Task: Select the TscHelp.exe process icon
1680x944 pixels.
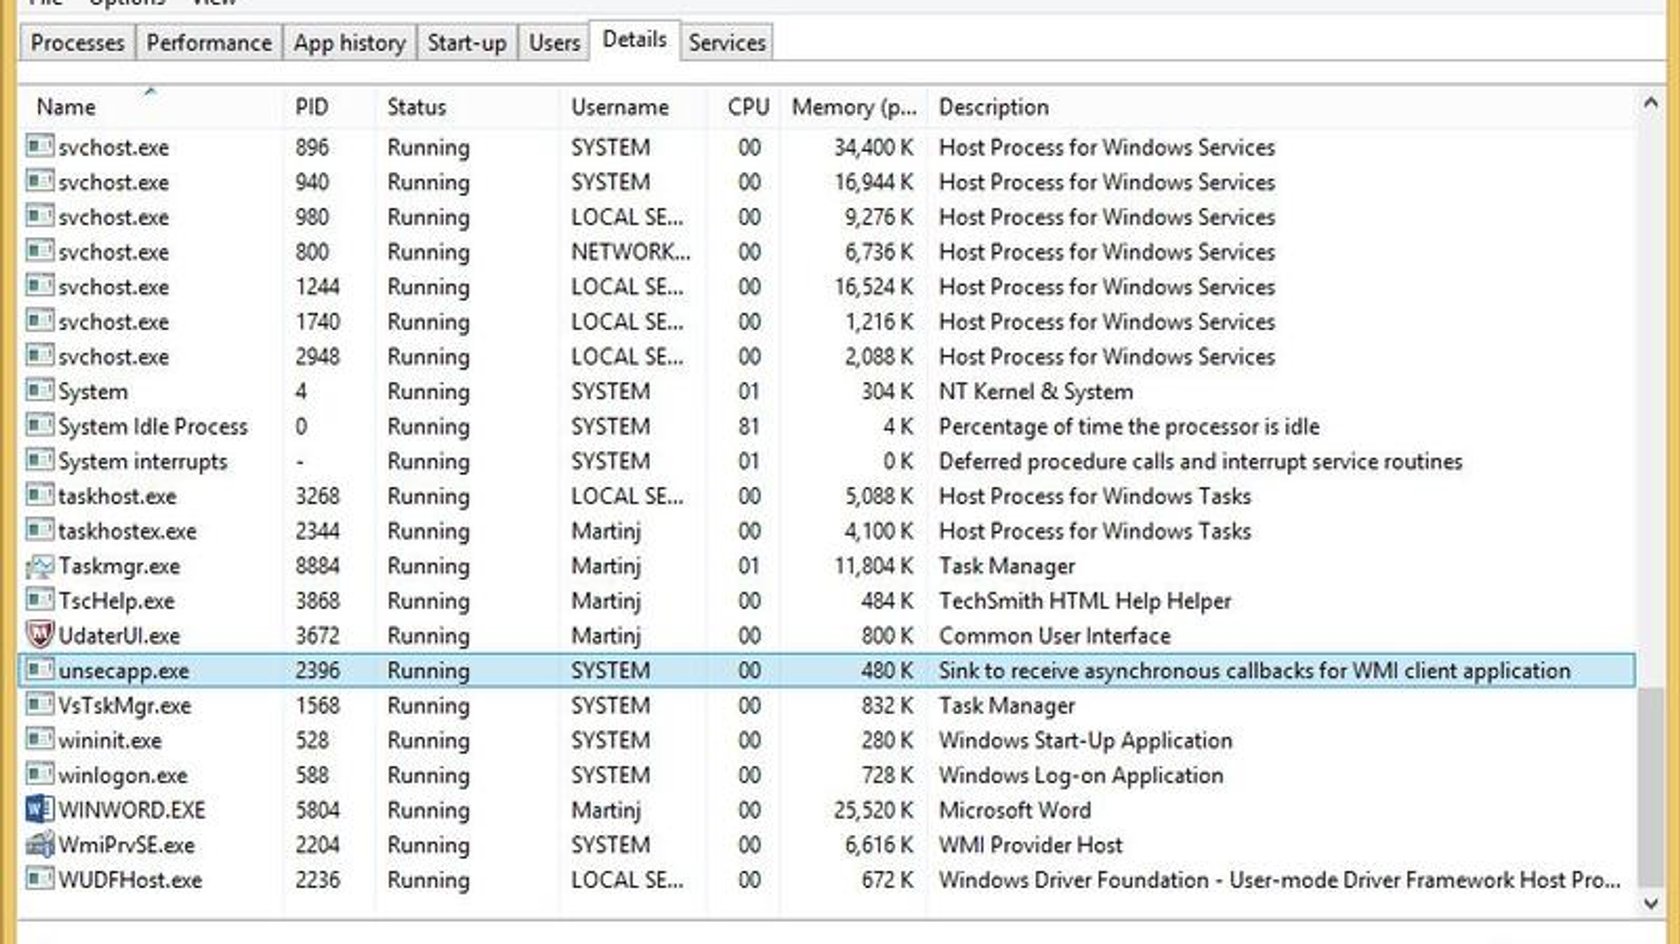Action: click(x=39, y=600)
